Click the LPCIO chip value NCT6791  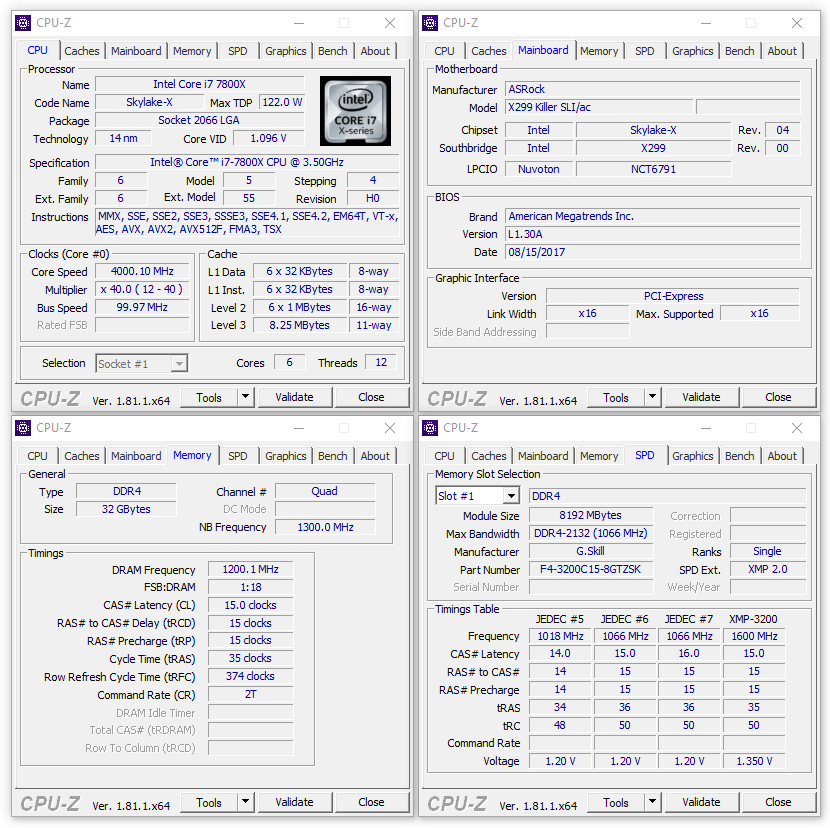coord(653,169)
